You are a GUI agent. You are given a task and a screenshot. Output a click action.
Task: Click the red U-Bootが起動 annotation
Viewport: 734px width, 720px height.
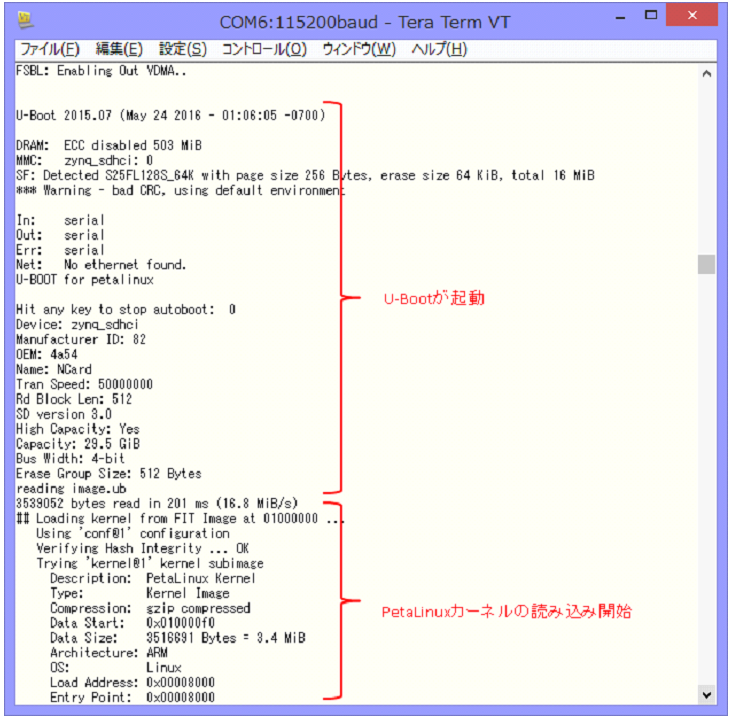(x=434, y=299)
